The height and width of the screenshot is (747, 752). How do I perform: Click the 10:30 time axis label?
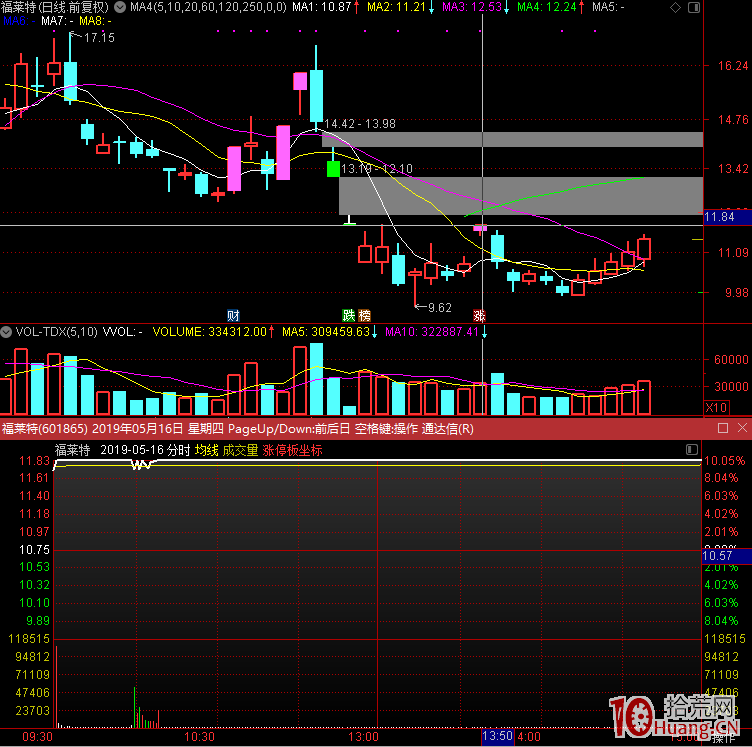pyautogui.click(x=200, y=737)
